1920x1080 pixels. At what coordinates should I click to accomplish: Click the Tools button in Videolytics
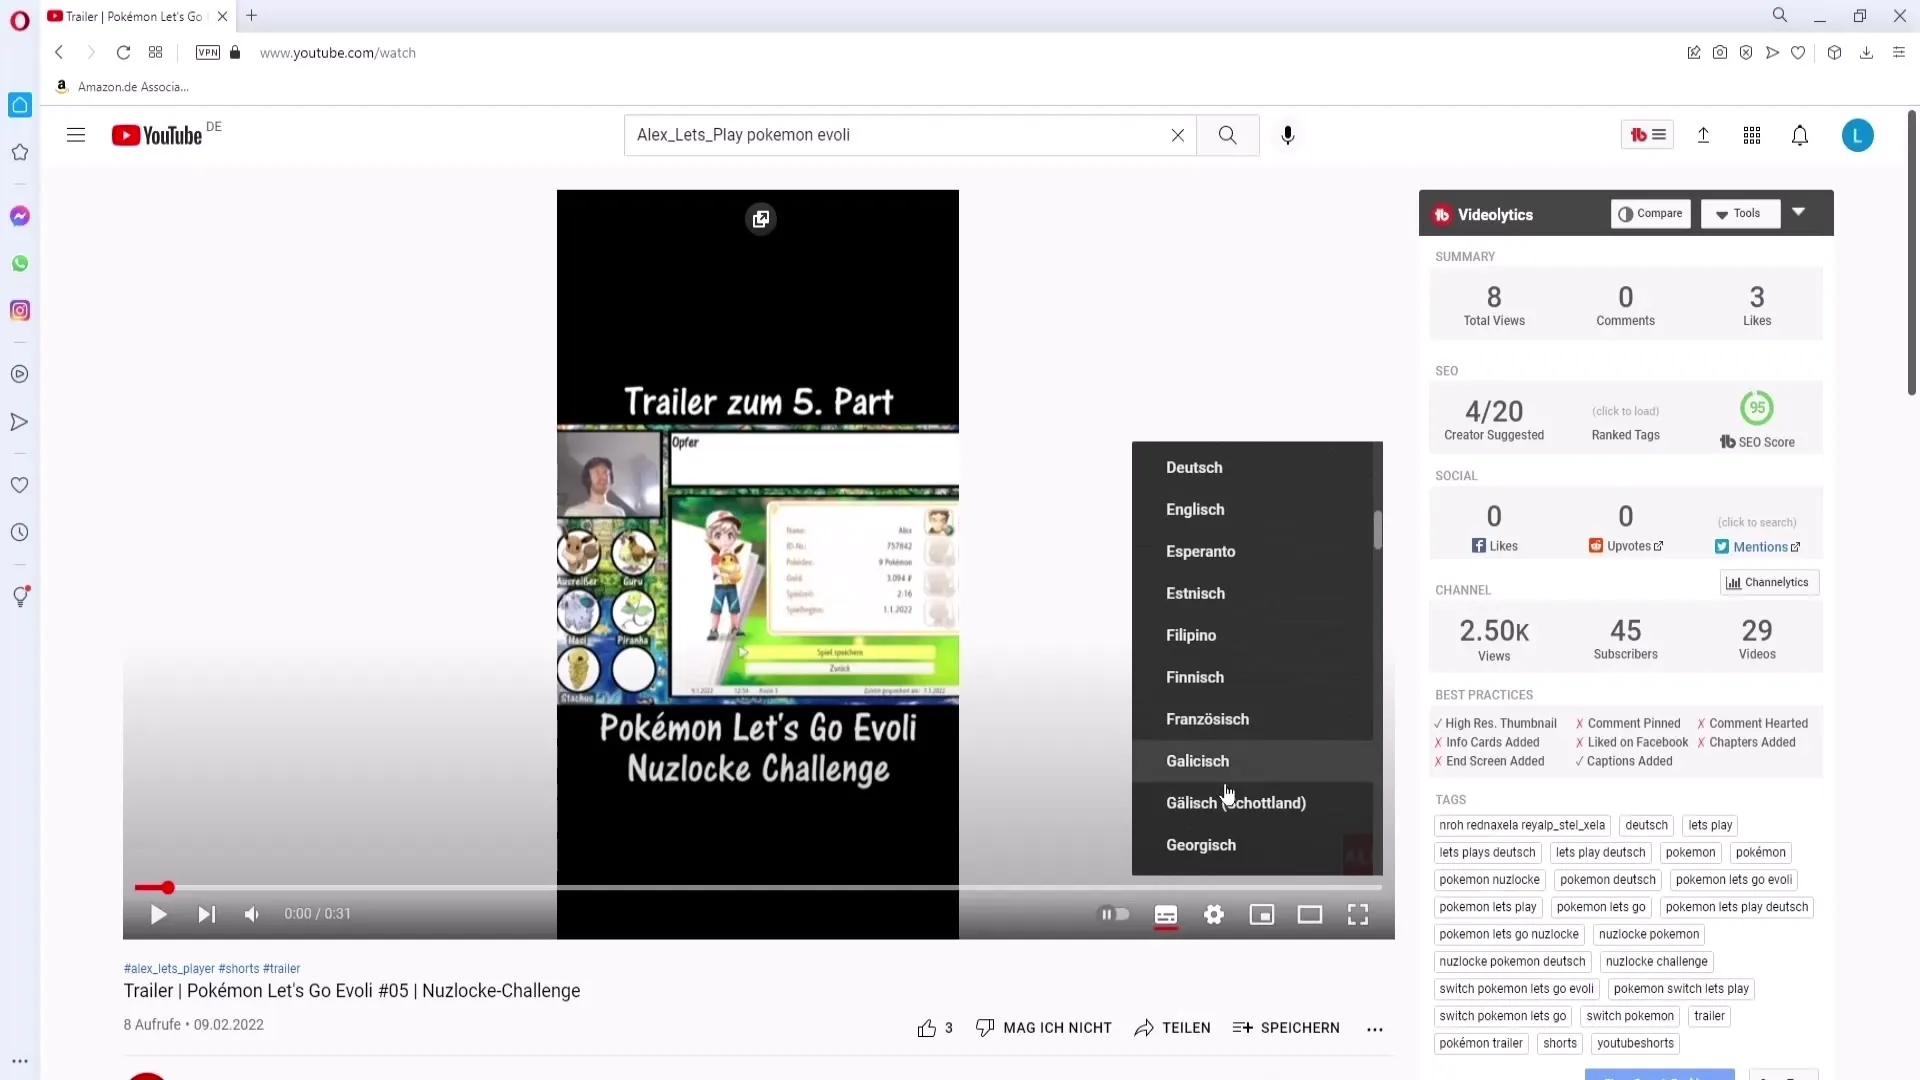(x=1742, y=214)
